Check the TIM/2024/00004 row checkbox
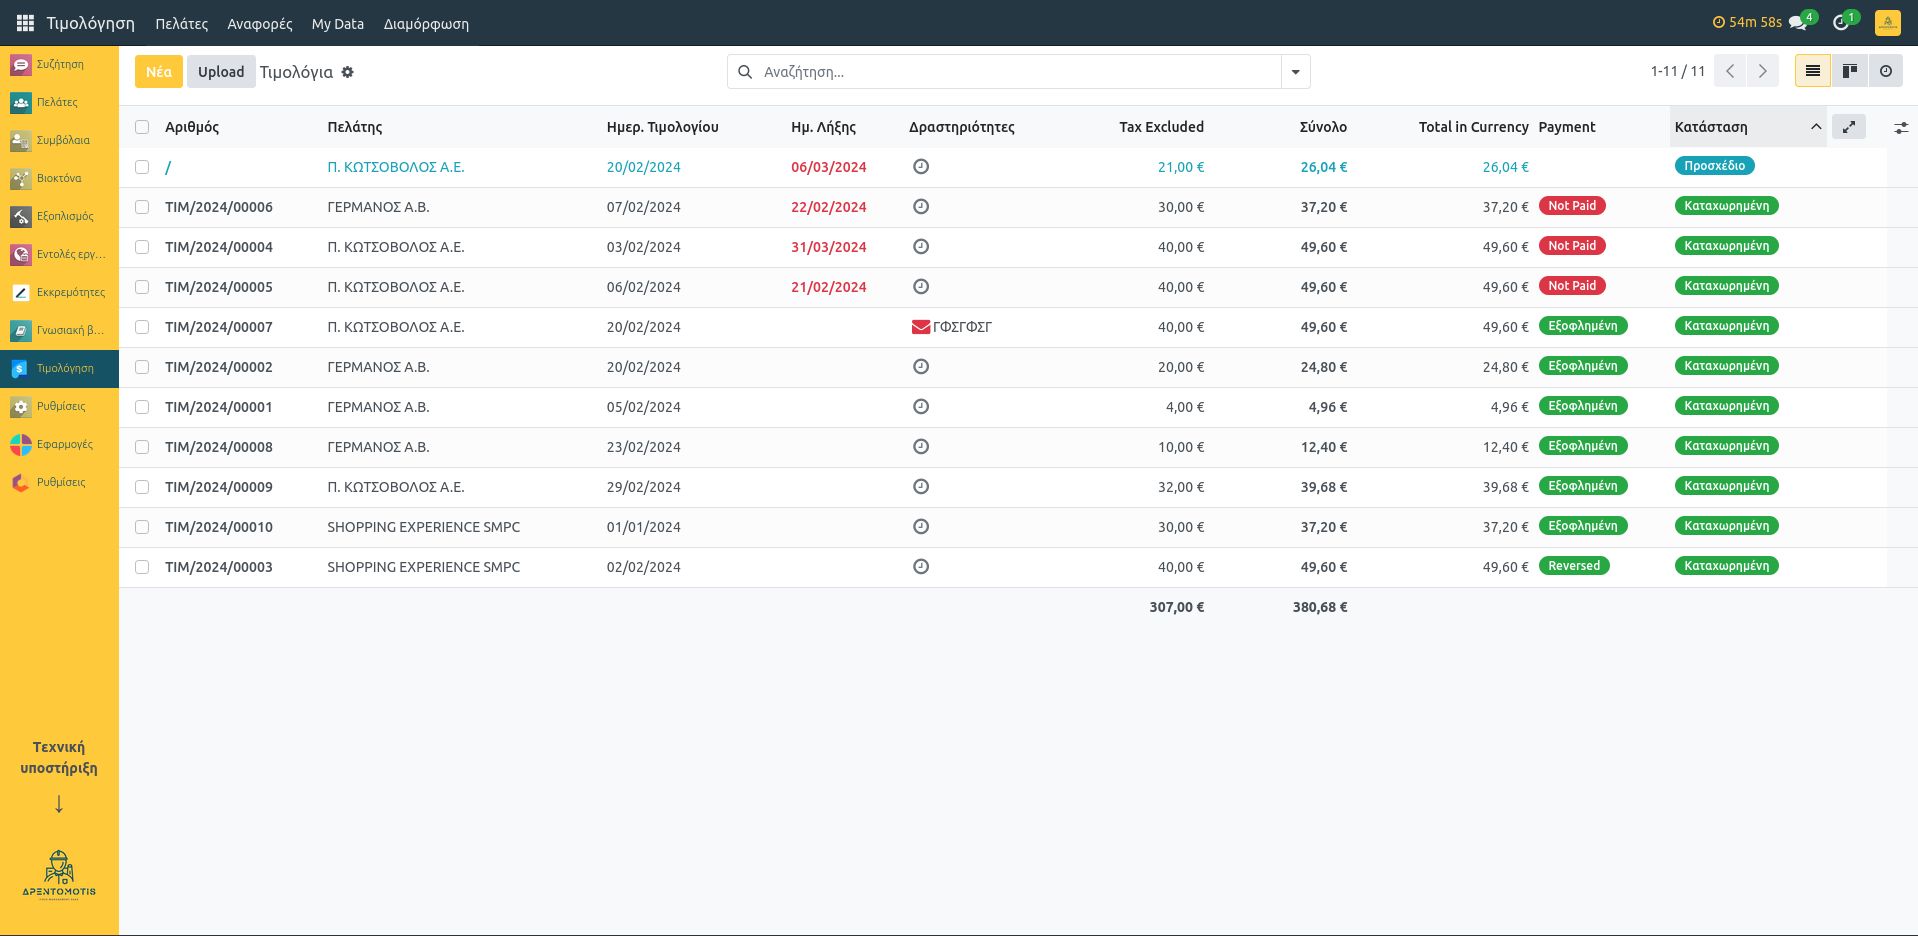 pyautogui.click(x=142, y=247)
